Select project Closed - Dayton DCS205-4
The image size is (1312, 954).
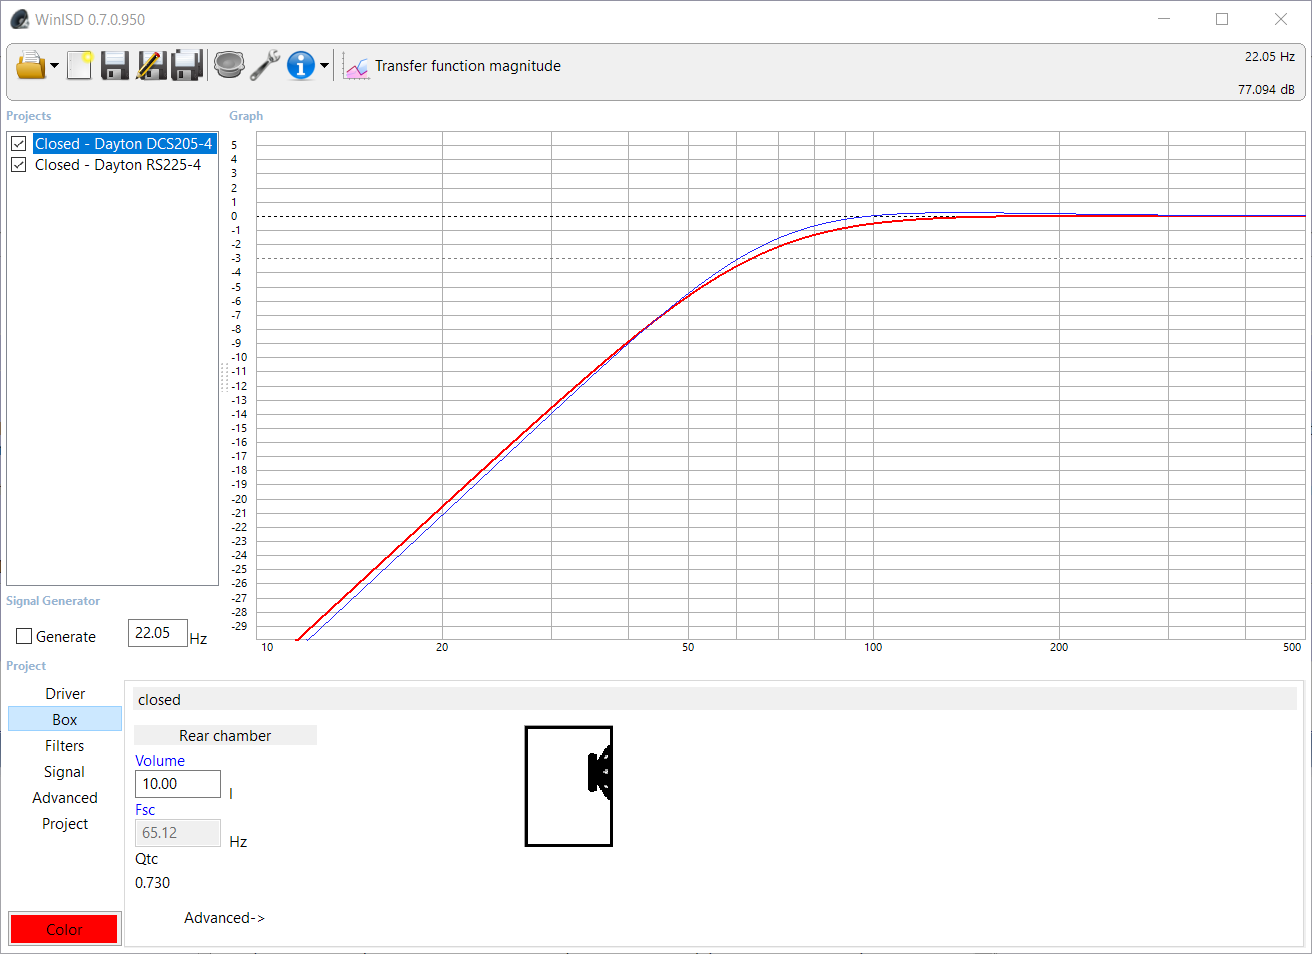[124, 144]
